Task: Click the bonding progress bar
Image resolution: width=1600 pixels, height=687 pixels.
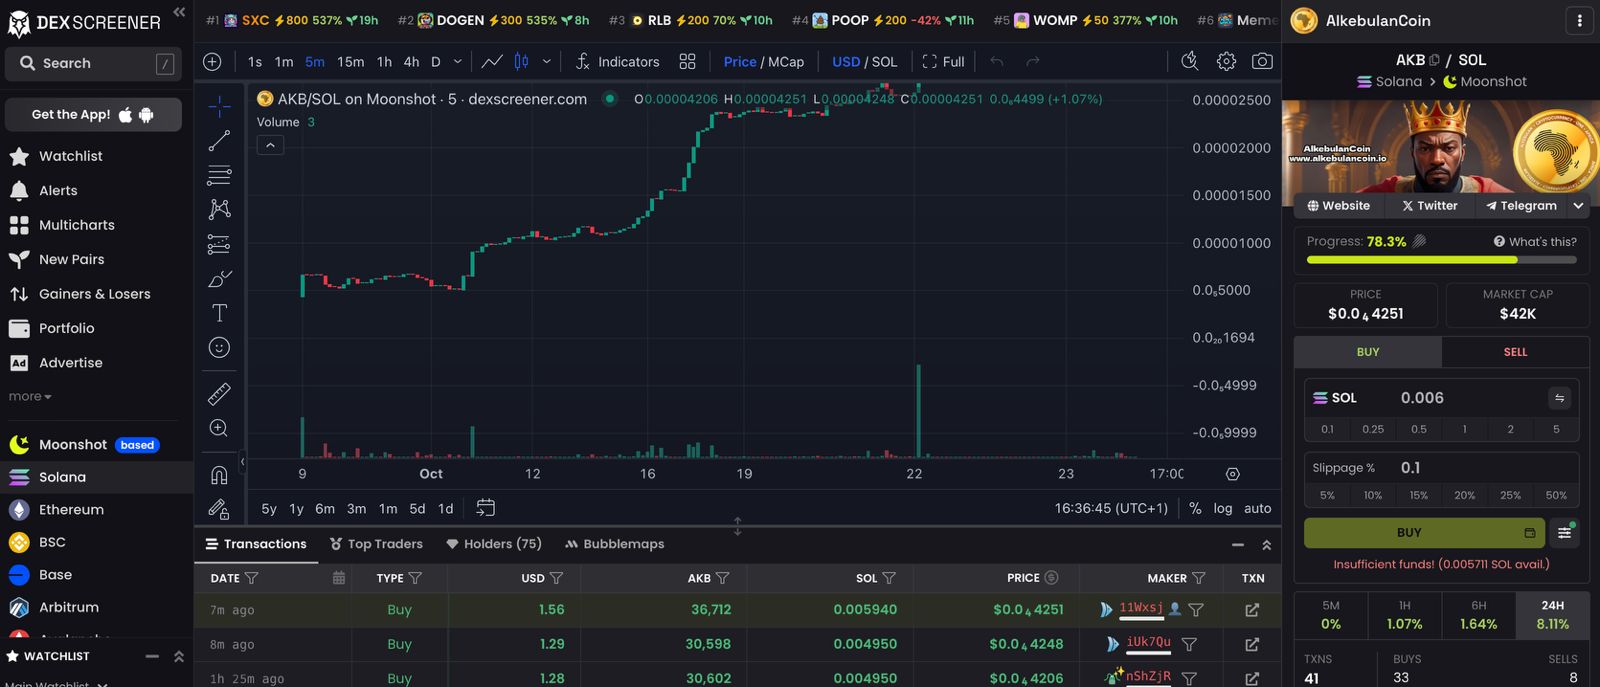Action: (x=1441, y=260)
